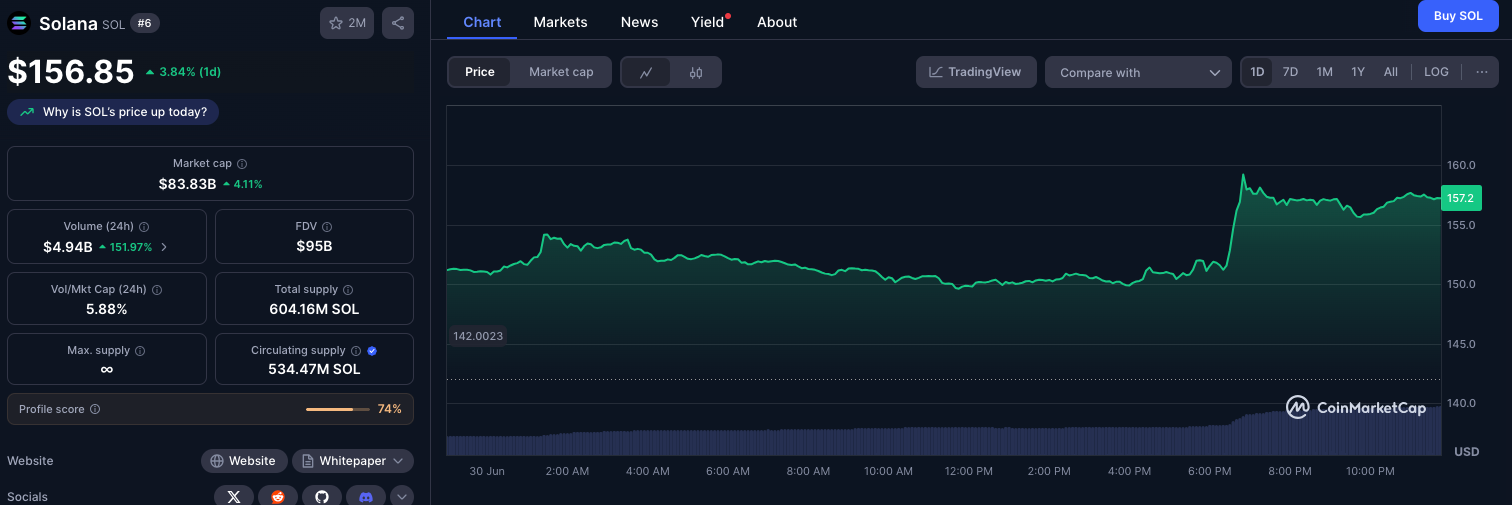Switch to line chart view icon
The width and height of the screenshot is (1512, 505).
pyautogui.click(x=647, y=72)
